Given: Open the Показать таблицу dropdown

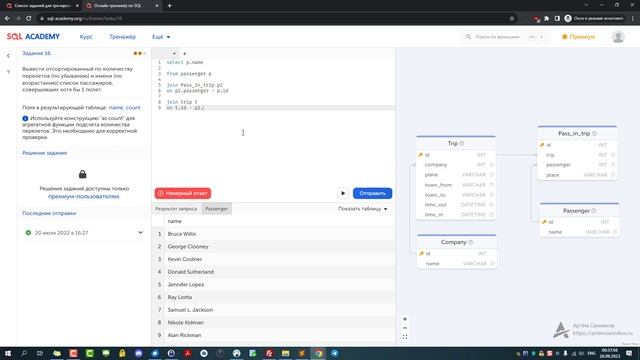Looking at the screenshot, I should (x=362, y=209).
